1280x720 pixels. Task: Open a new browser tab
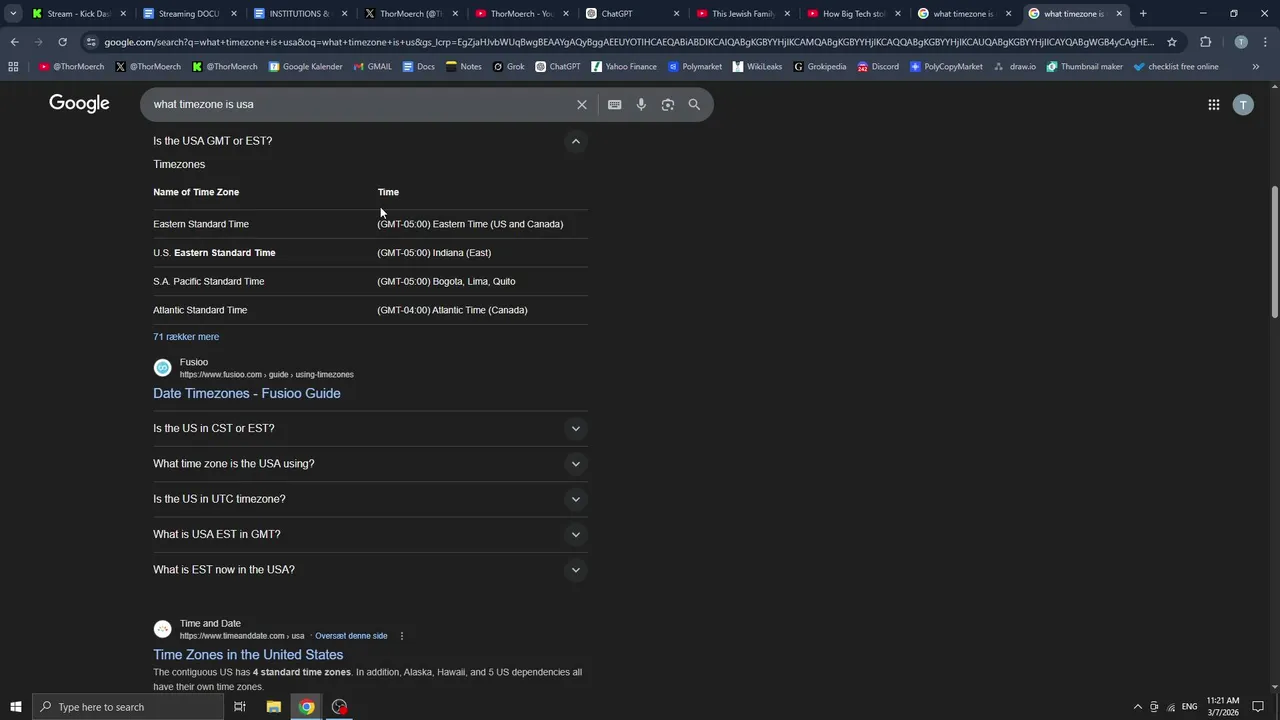click(x=1143, y=14)
